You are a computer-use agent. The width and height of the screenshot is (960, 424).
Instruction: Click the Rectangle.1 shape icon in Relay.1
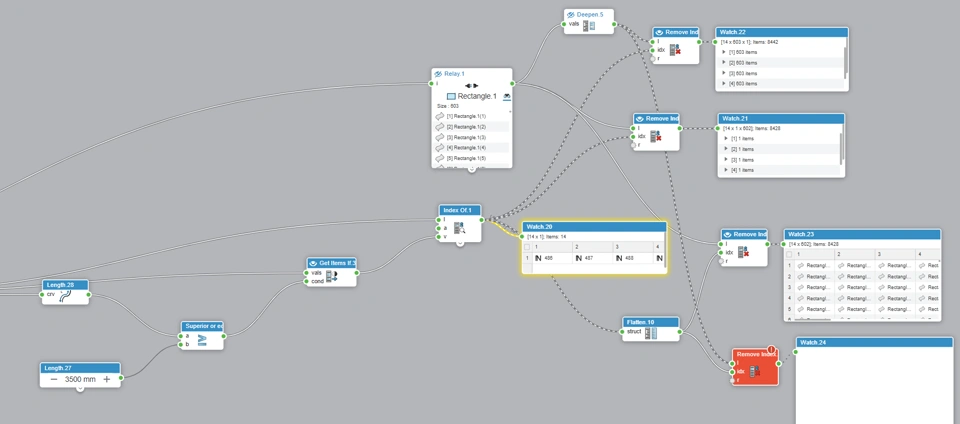(451, 97)
